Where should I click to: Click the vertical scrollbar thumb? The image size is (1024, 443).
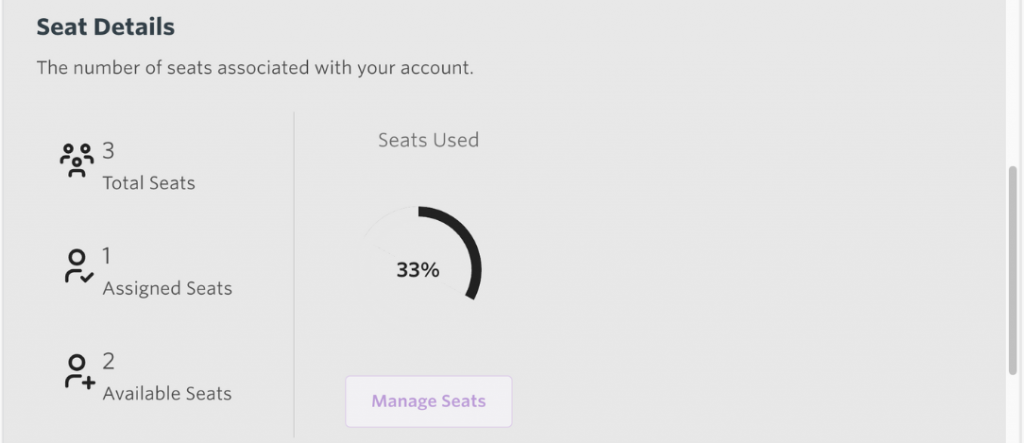tap(1014, 271)
